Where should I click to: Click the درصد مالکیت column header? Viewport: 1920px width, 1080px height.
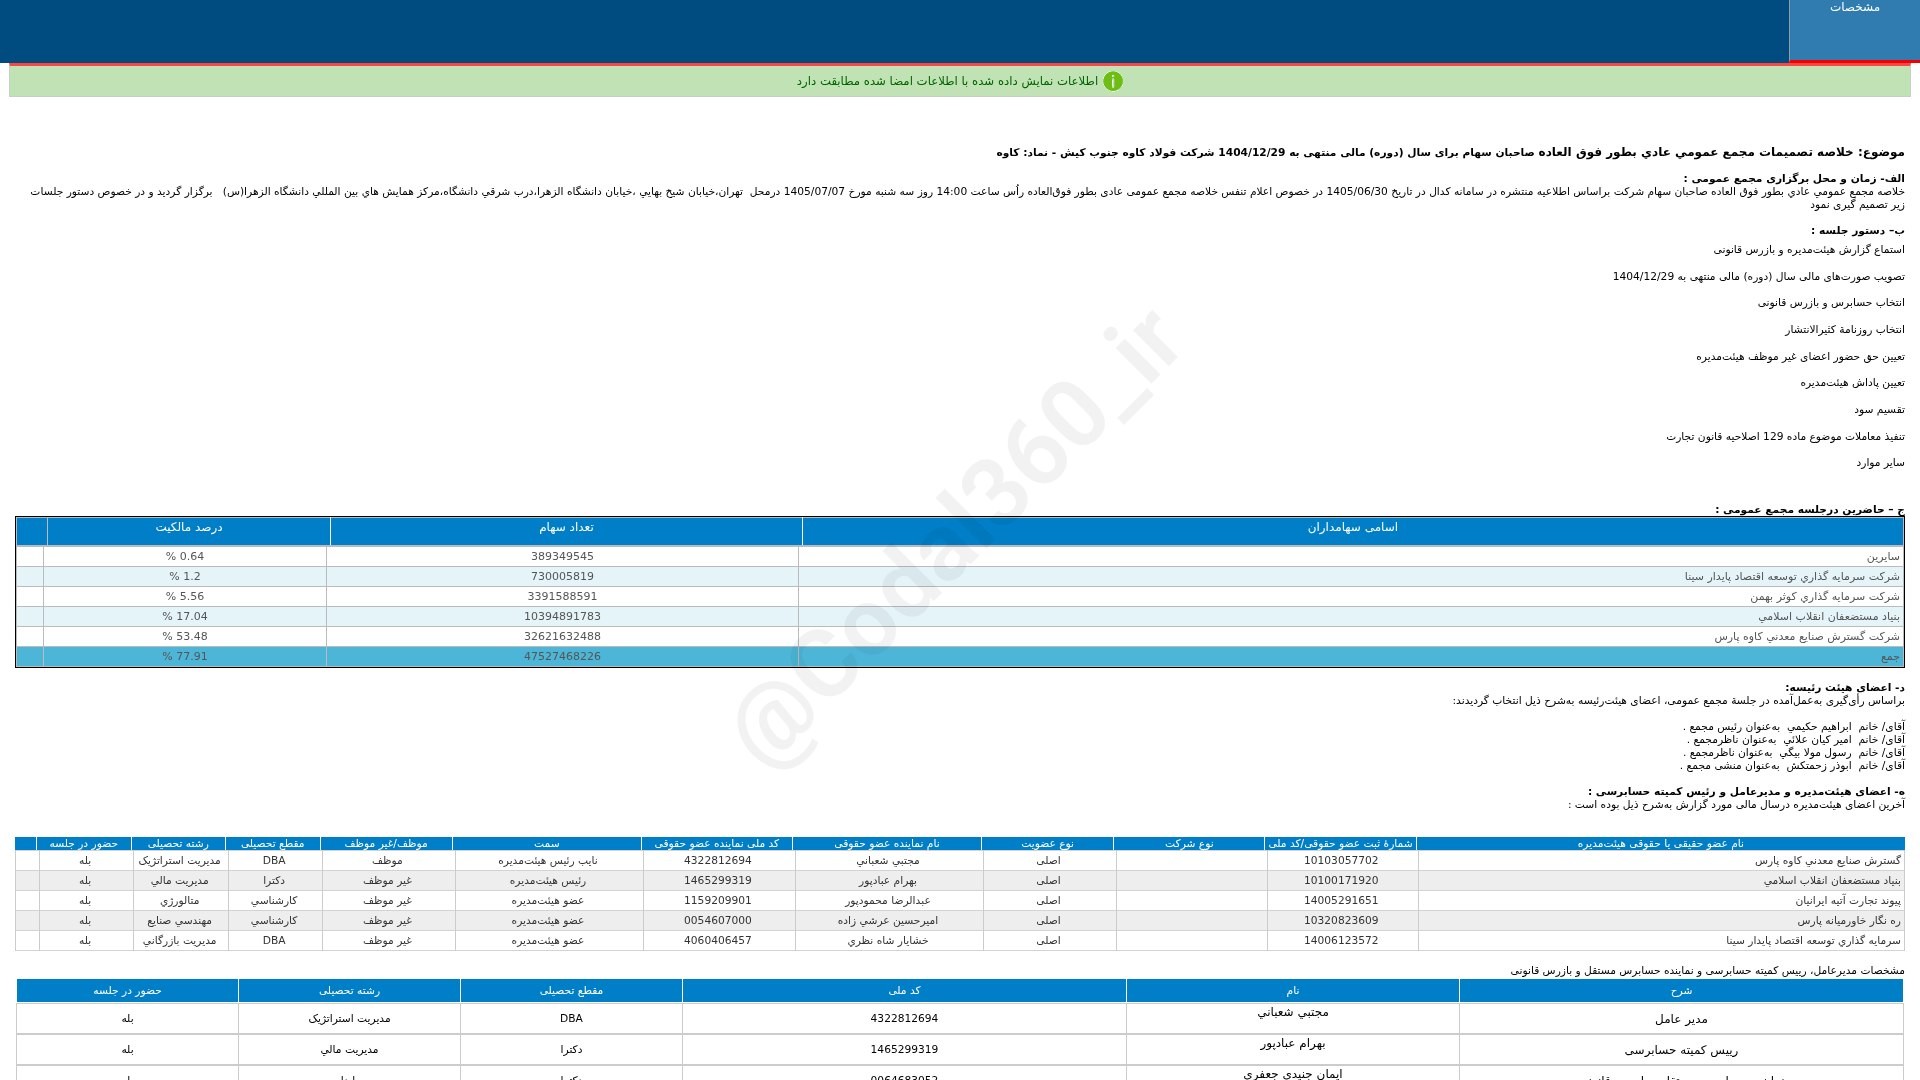189,528
